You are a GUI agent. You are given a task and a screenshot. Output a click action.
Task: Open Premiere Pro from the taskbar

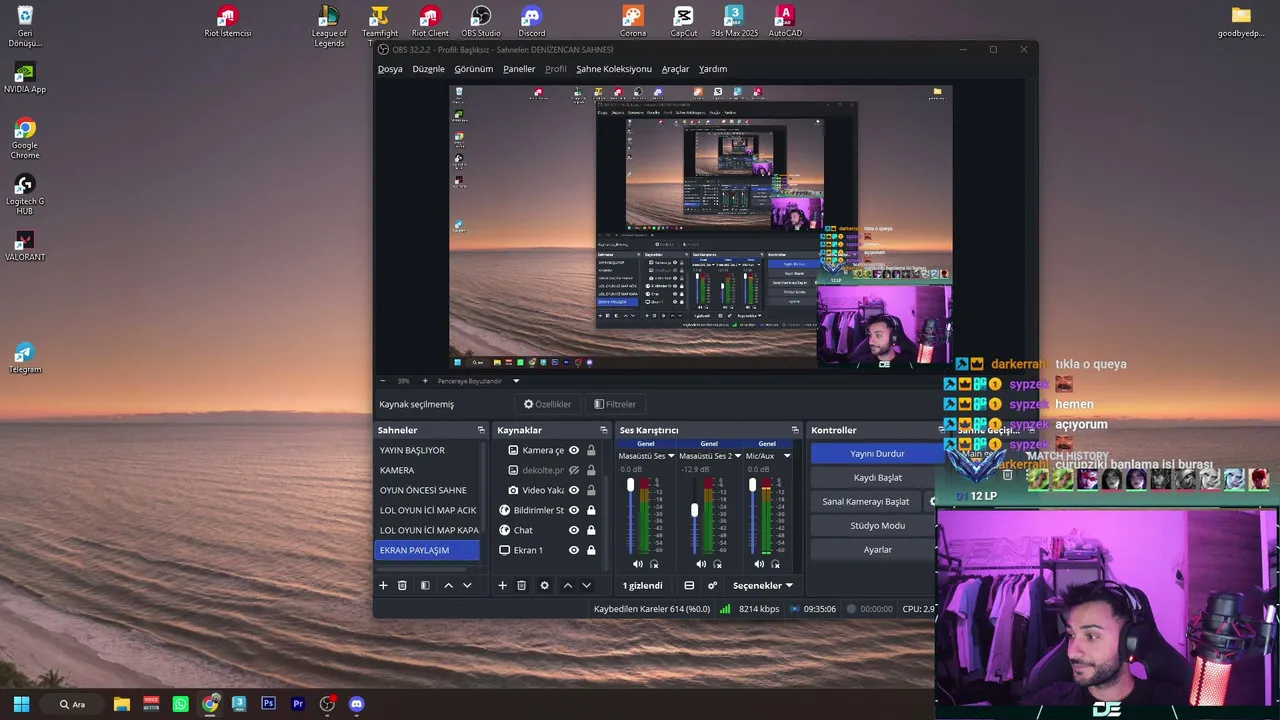click(x=297, y=704)
